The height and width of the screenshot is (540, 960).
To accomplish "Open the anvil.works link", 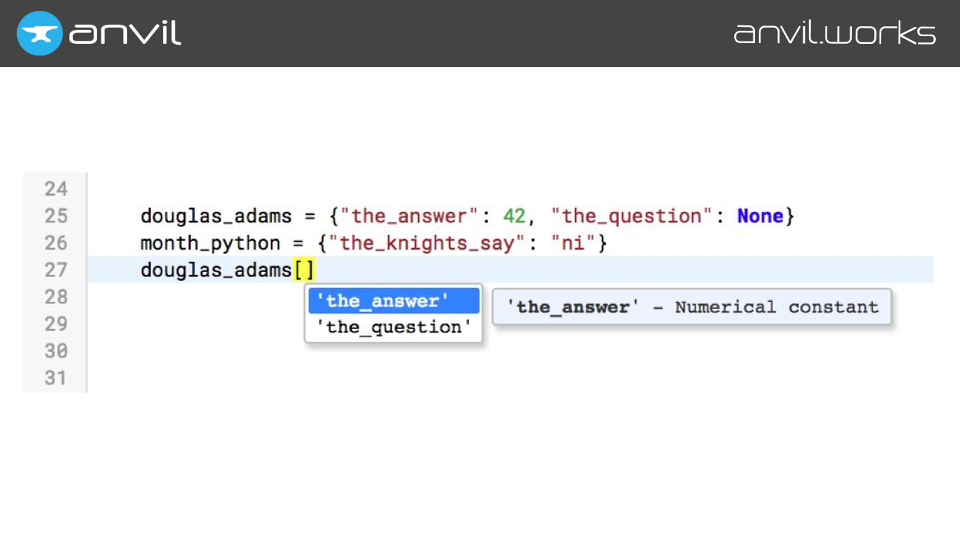I will coord(834,33).
